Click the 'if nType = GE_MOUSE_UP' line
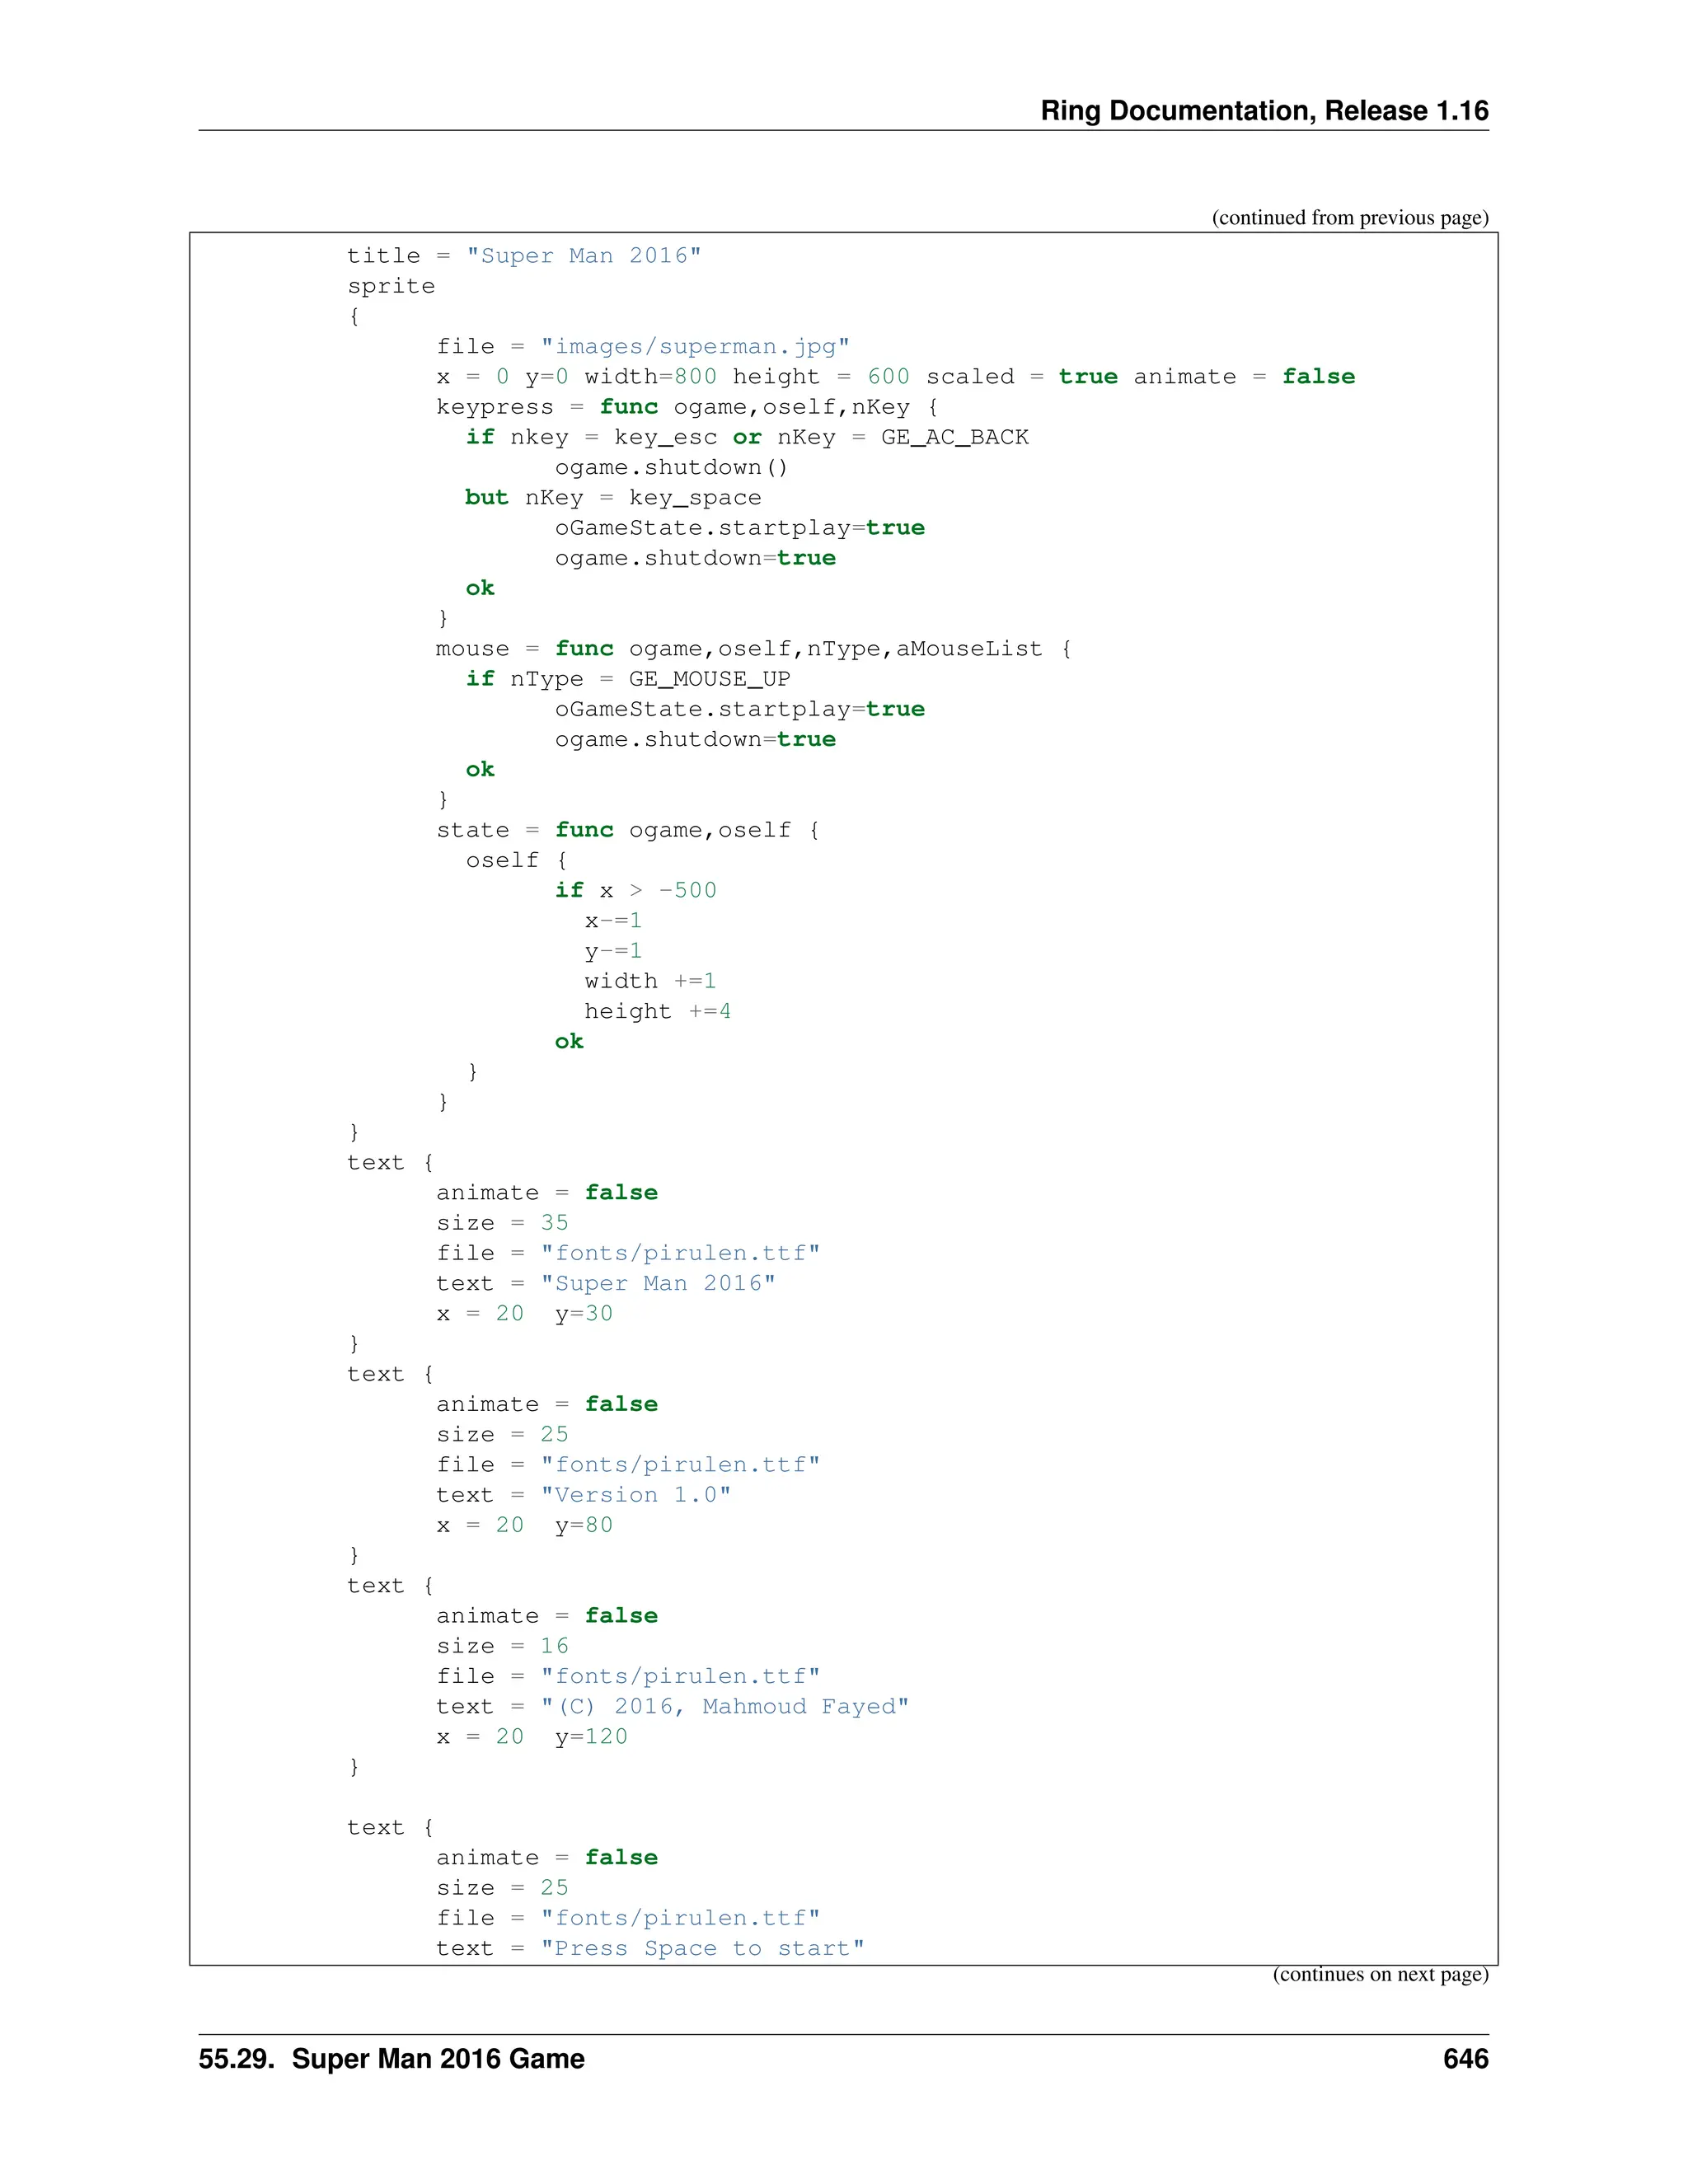1688x2184 pixels. [x=627, y=679]
